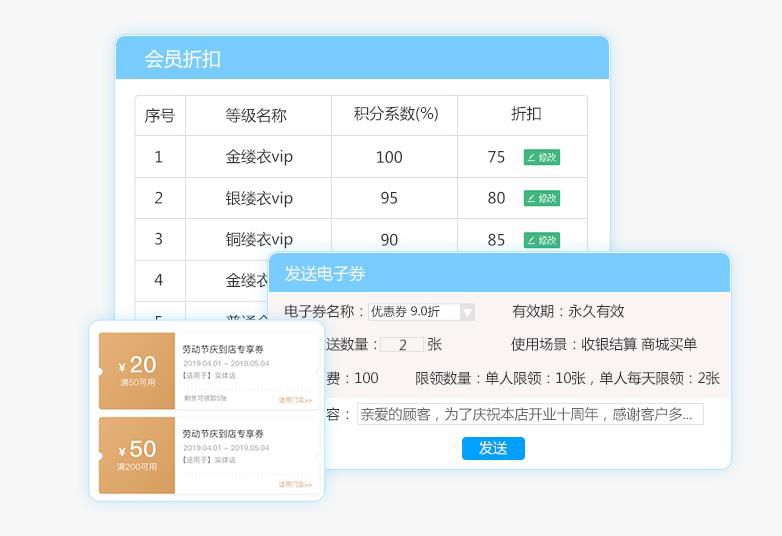Click the 发送 button
Viewport: 782px width, 536px height.
pos(493,448)
